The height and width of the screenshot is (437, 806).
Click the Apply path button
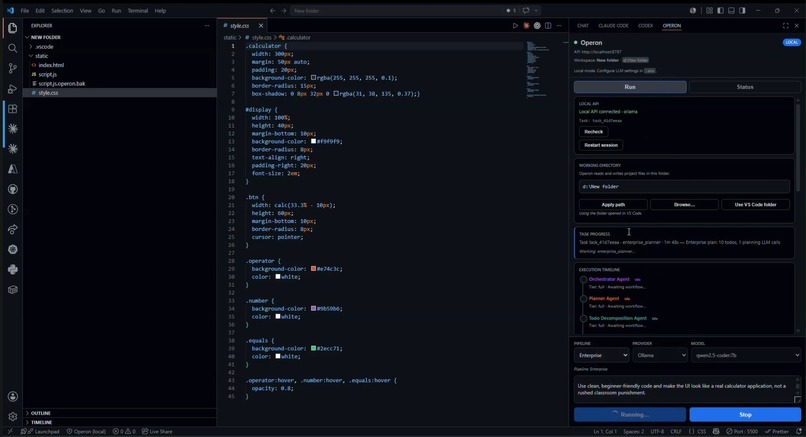(x=613, y=205)
